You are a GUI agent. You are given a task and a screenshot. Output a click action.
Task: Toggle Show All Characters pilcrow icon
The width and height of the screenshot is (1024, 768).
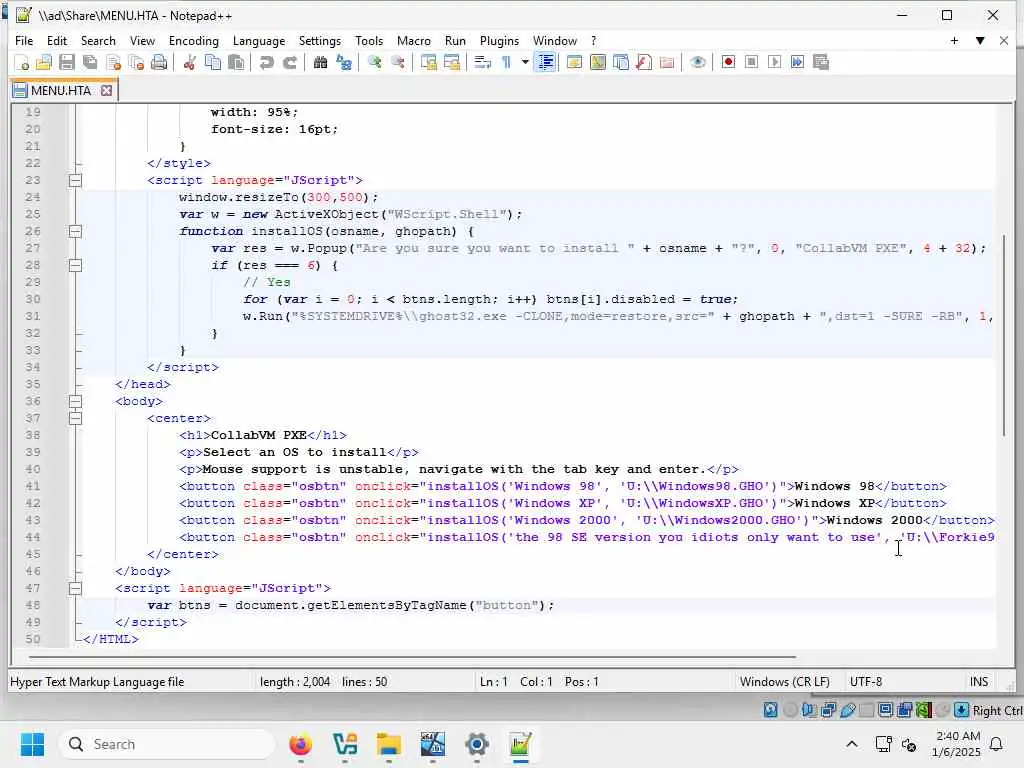coord(506,63)
